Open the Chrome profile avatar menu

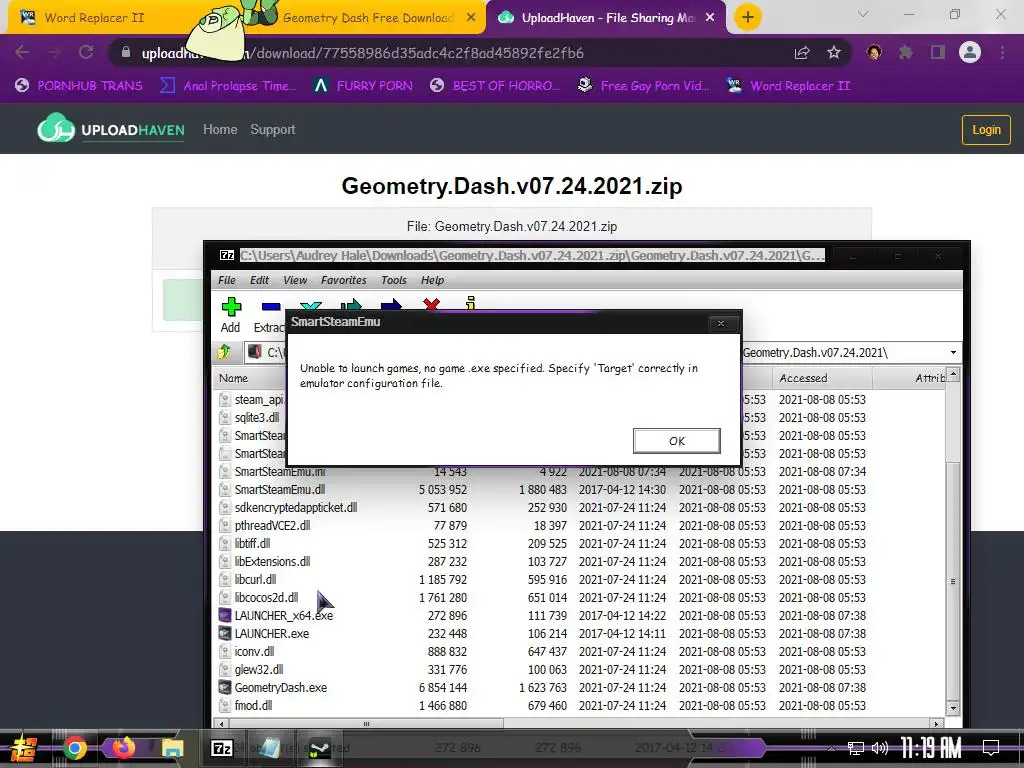(x=970, y=52)
